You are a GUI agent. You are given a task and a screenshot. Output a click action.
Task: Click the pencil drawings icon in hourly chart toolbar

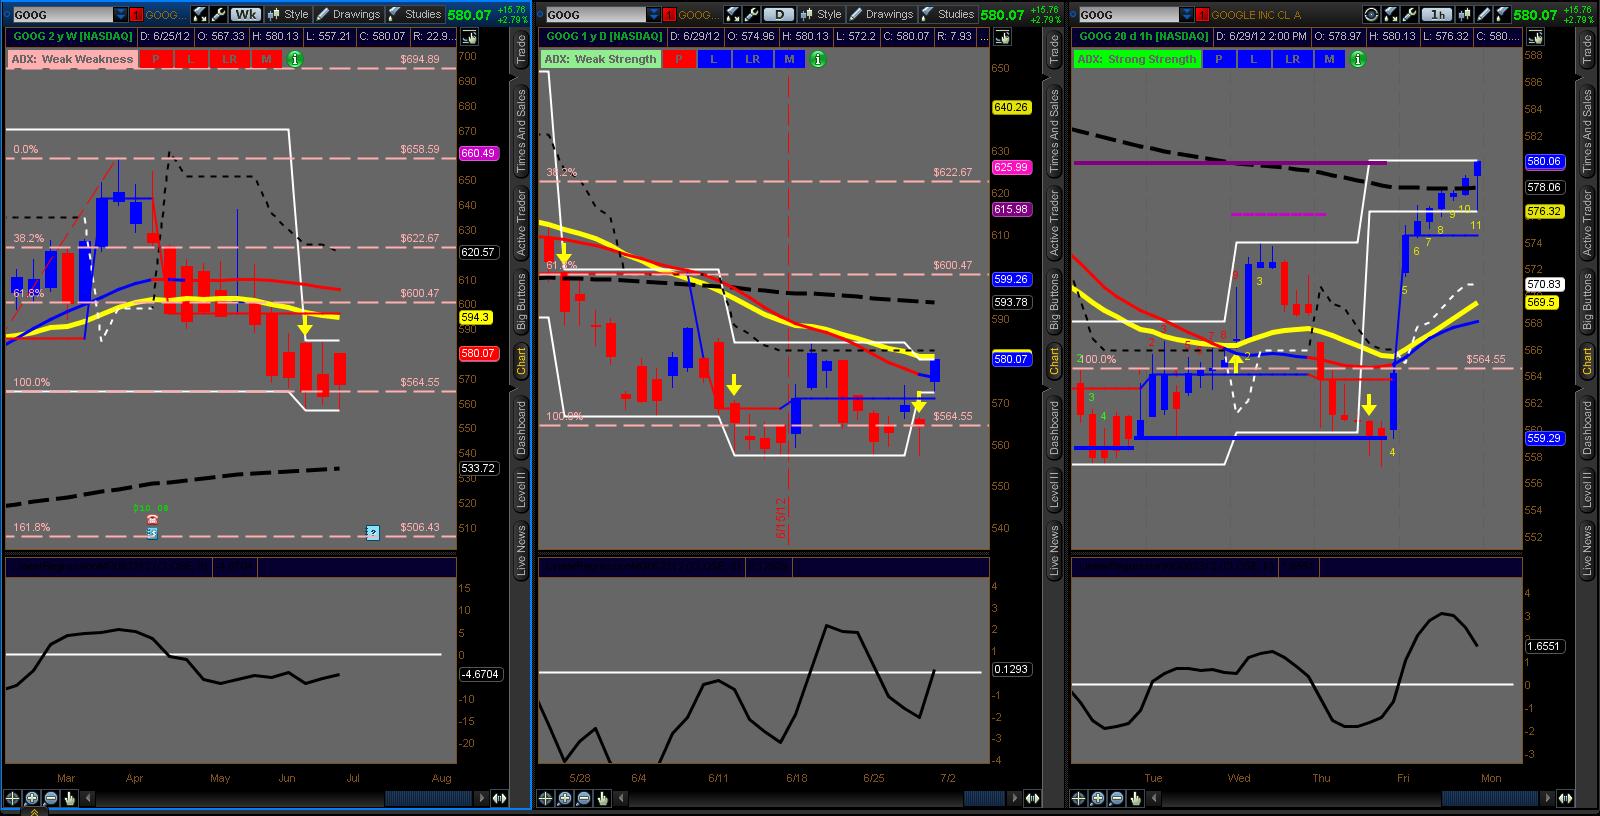[1483, 14]
